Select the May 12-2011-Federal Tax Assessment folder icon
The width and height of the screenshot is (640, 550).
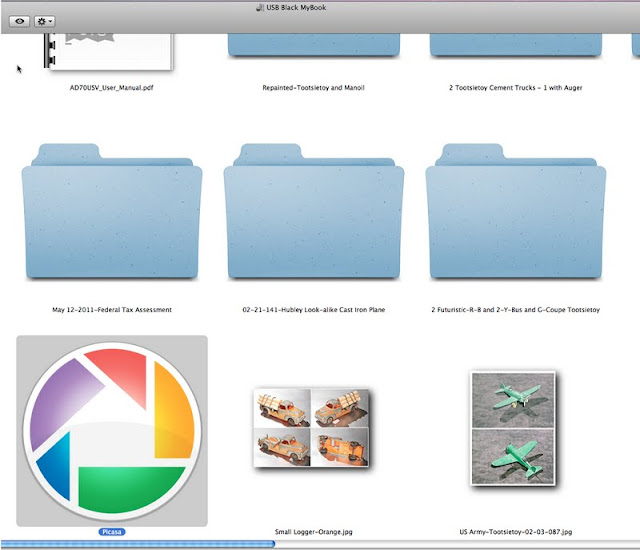tap(112, 211)
